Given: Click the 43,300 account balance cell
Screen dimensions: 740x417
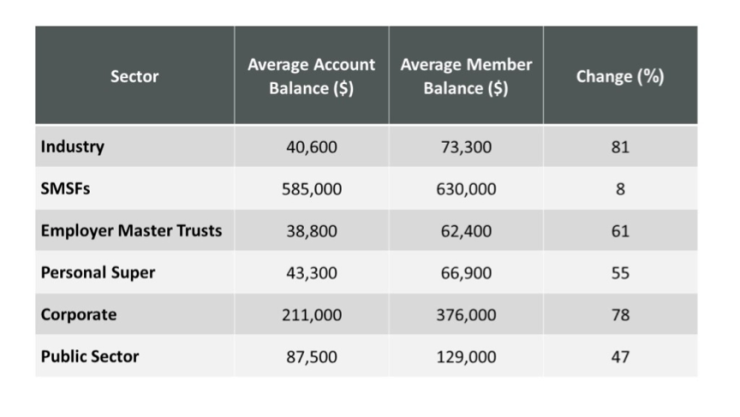Looking at the screenshot, I should [x=312, y=273].
